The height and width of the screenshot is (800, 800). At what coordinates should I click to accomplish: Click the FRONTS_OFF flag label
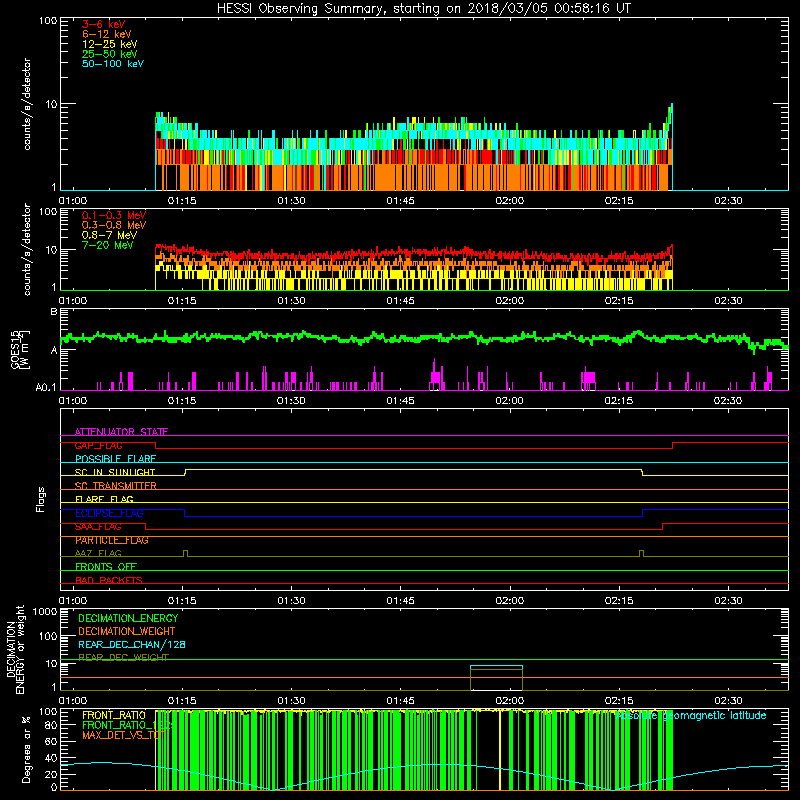click(x=106, y=567)
